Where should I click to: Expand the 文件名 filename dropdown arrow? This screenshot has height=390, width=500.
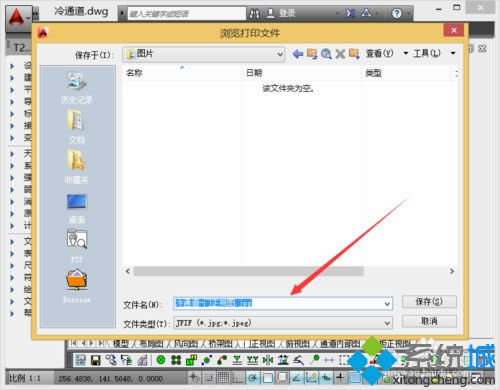387,304
